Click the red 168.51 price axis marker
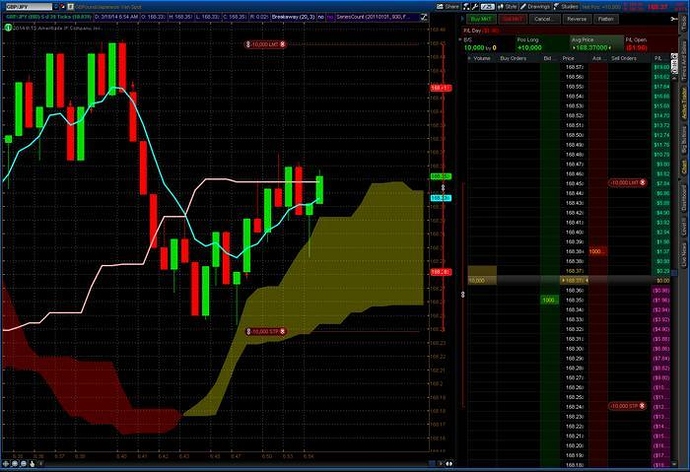 click(x=440, y=88)
